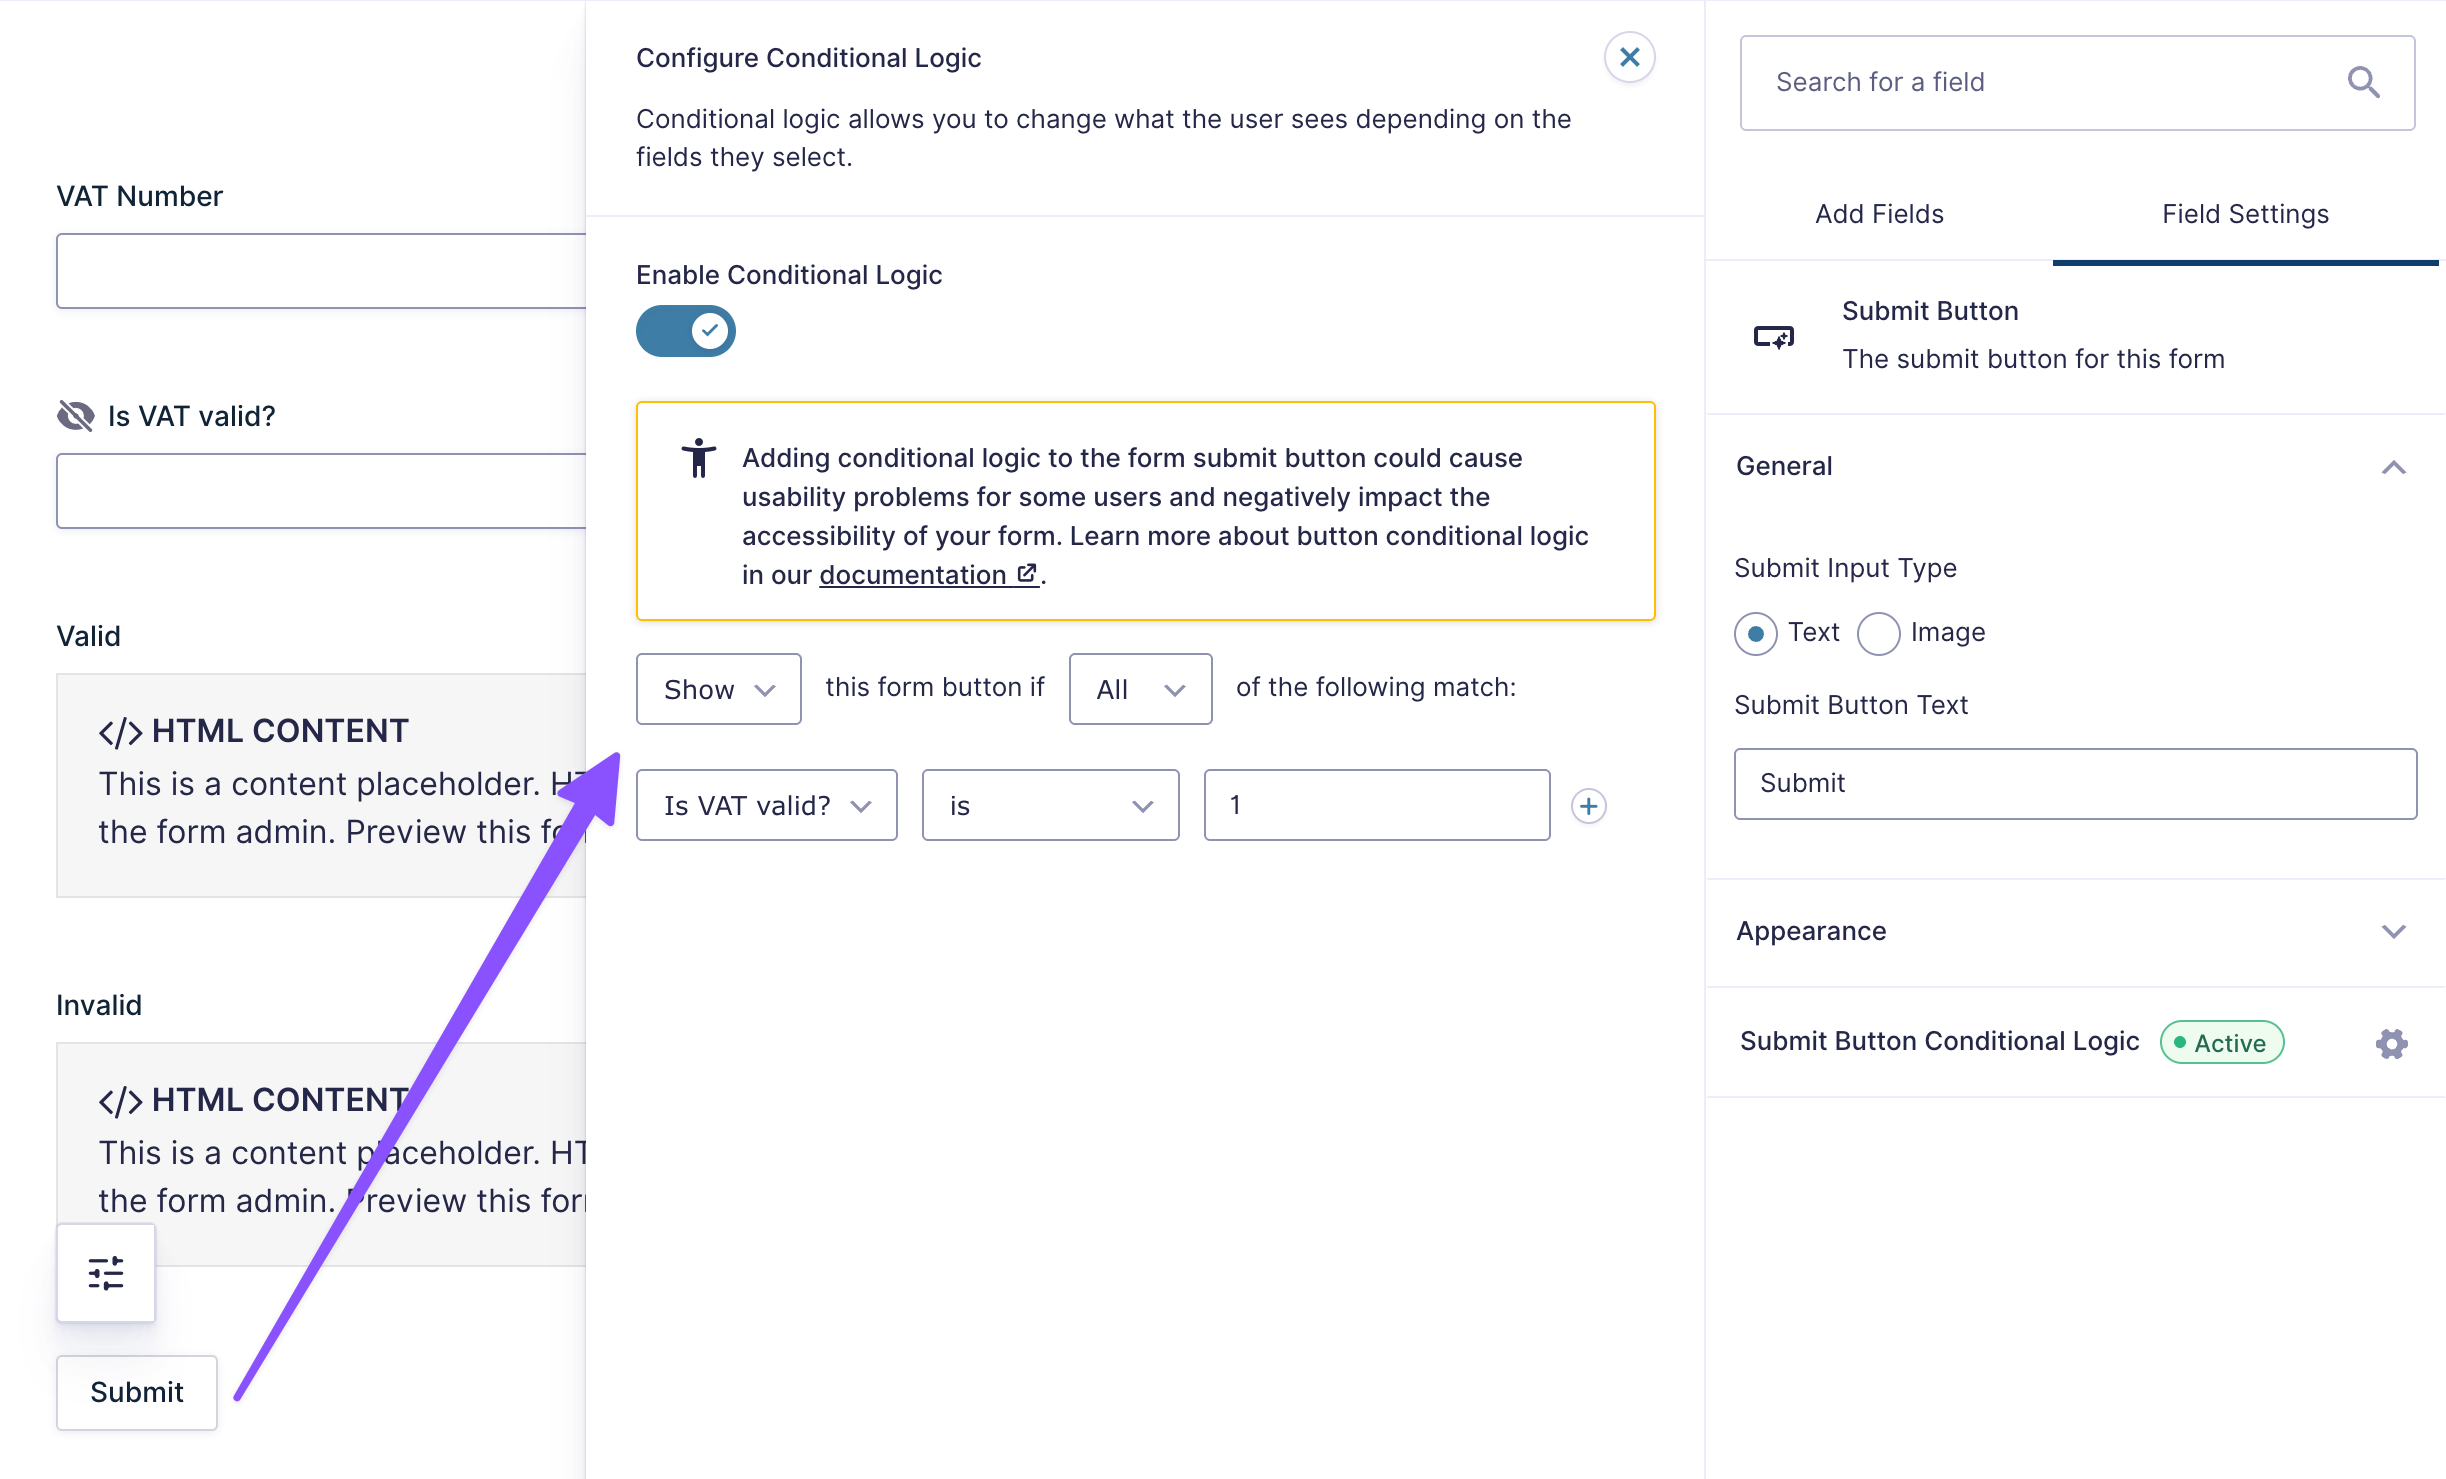Select the Text submit input type
The height and width of the screenshot is (1479, 2446).
click(1755, 634)
